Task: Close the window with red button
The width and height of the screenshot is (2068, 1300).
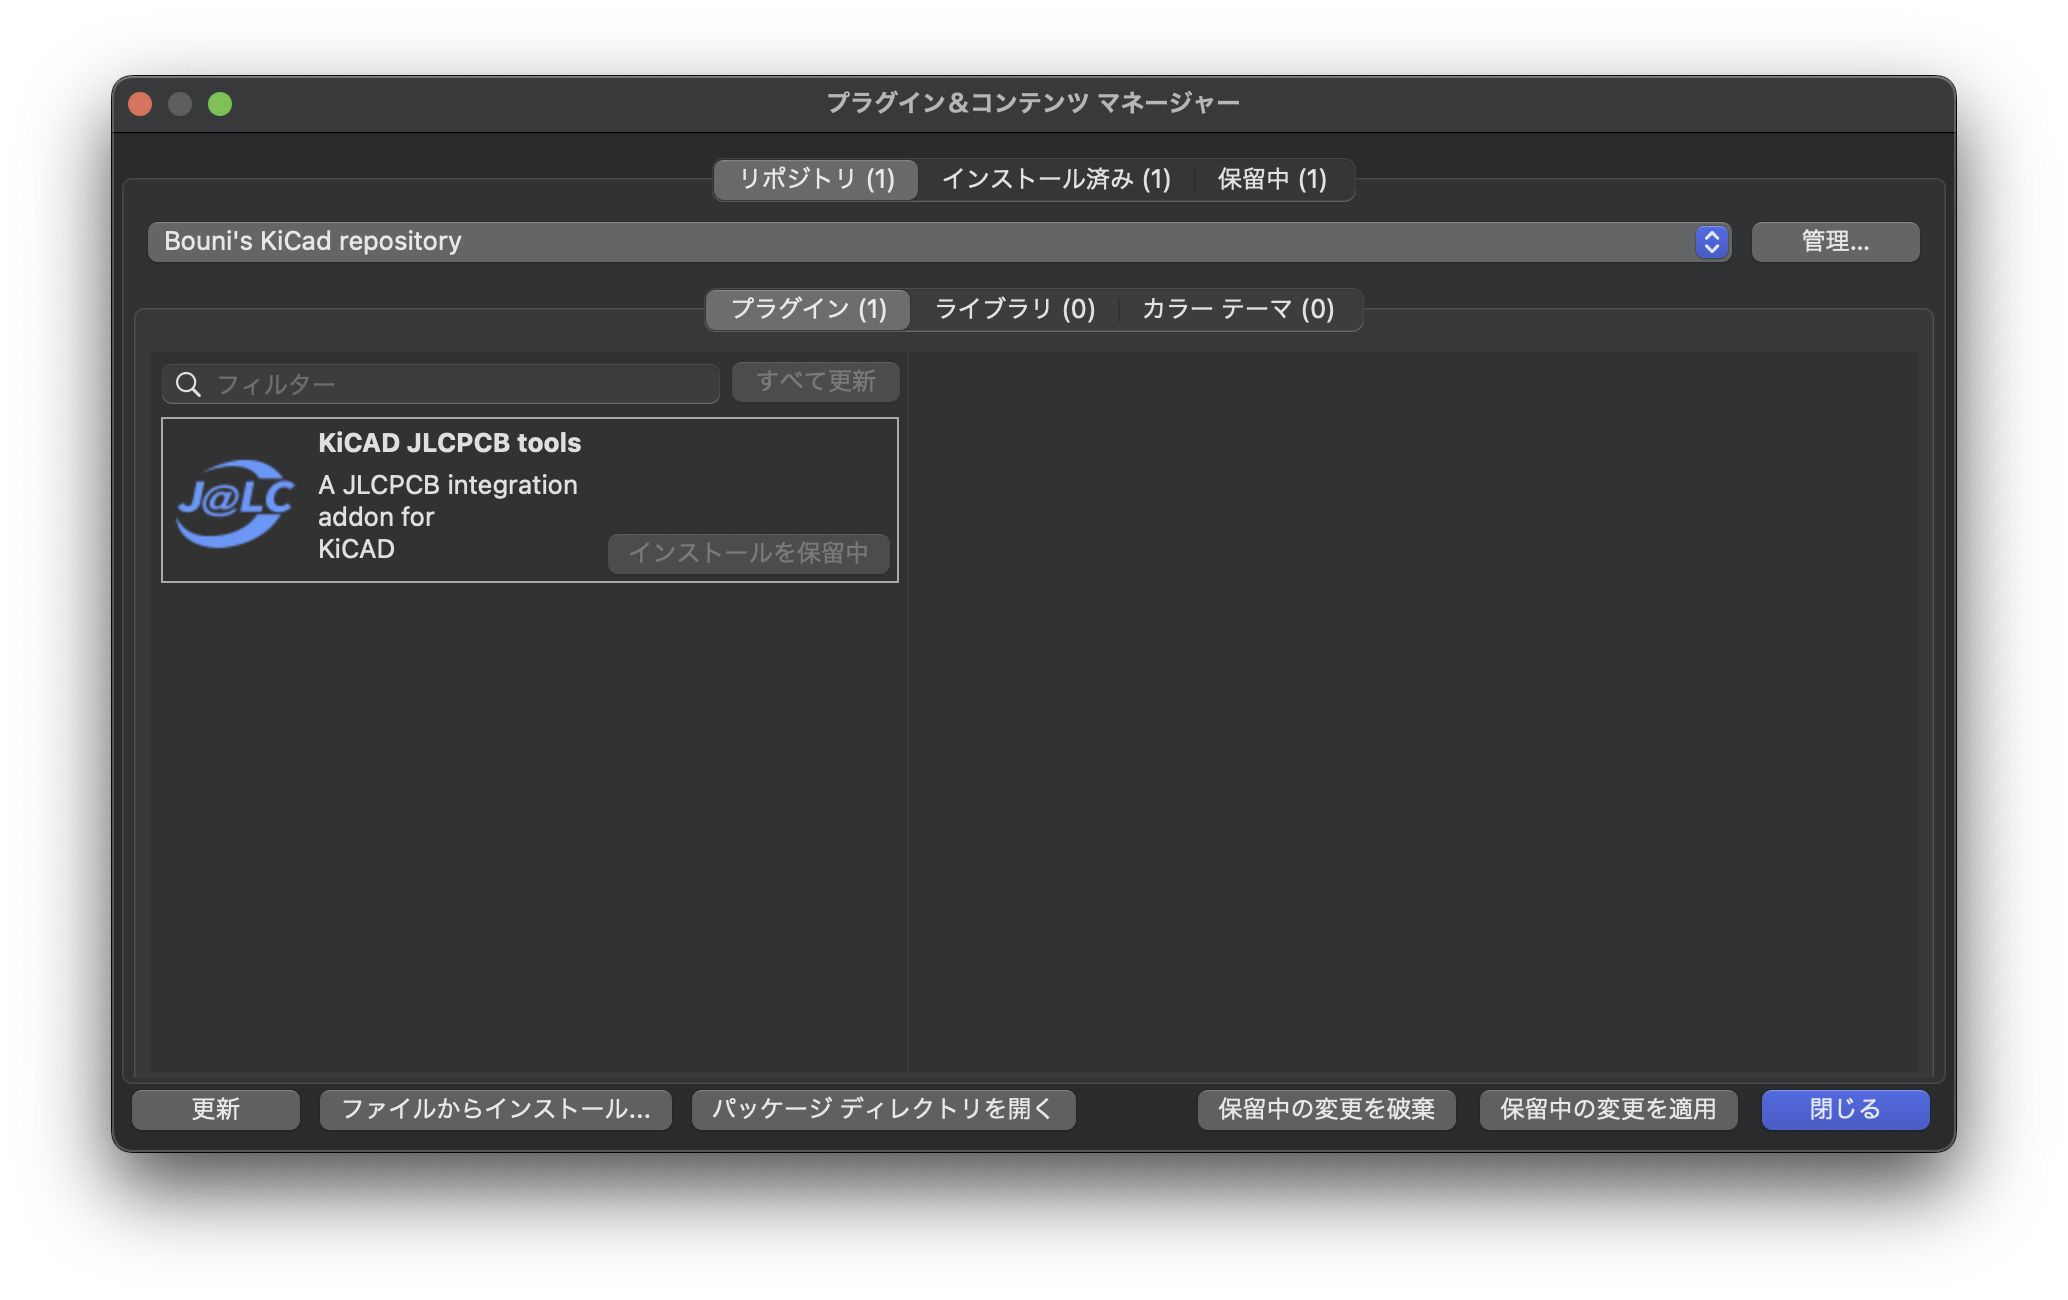Action: click(x=141, y=104)
